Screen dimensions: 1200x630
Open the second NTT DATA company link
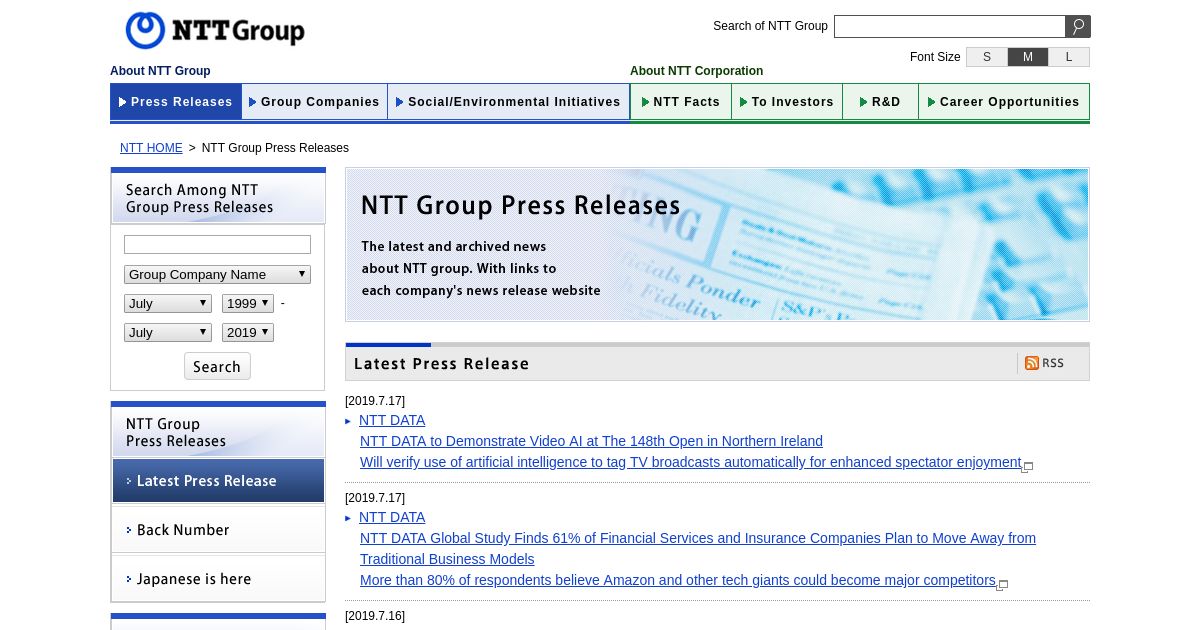pos(392,517)
